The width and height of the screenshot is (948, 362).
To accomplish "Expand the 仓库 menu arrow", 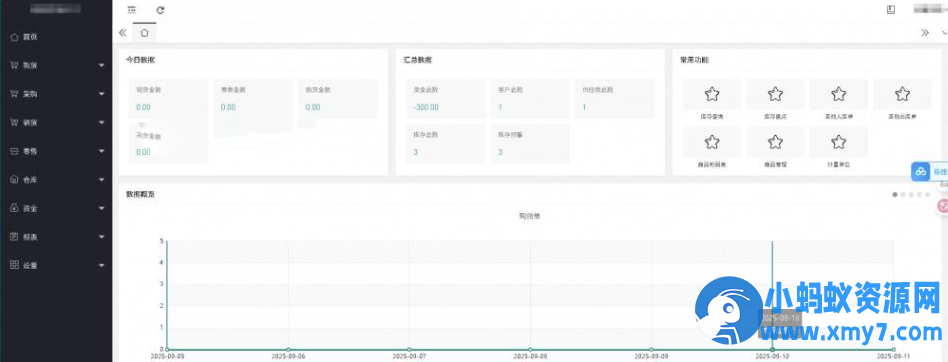I will click(x=102, y=179).
